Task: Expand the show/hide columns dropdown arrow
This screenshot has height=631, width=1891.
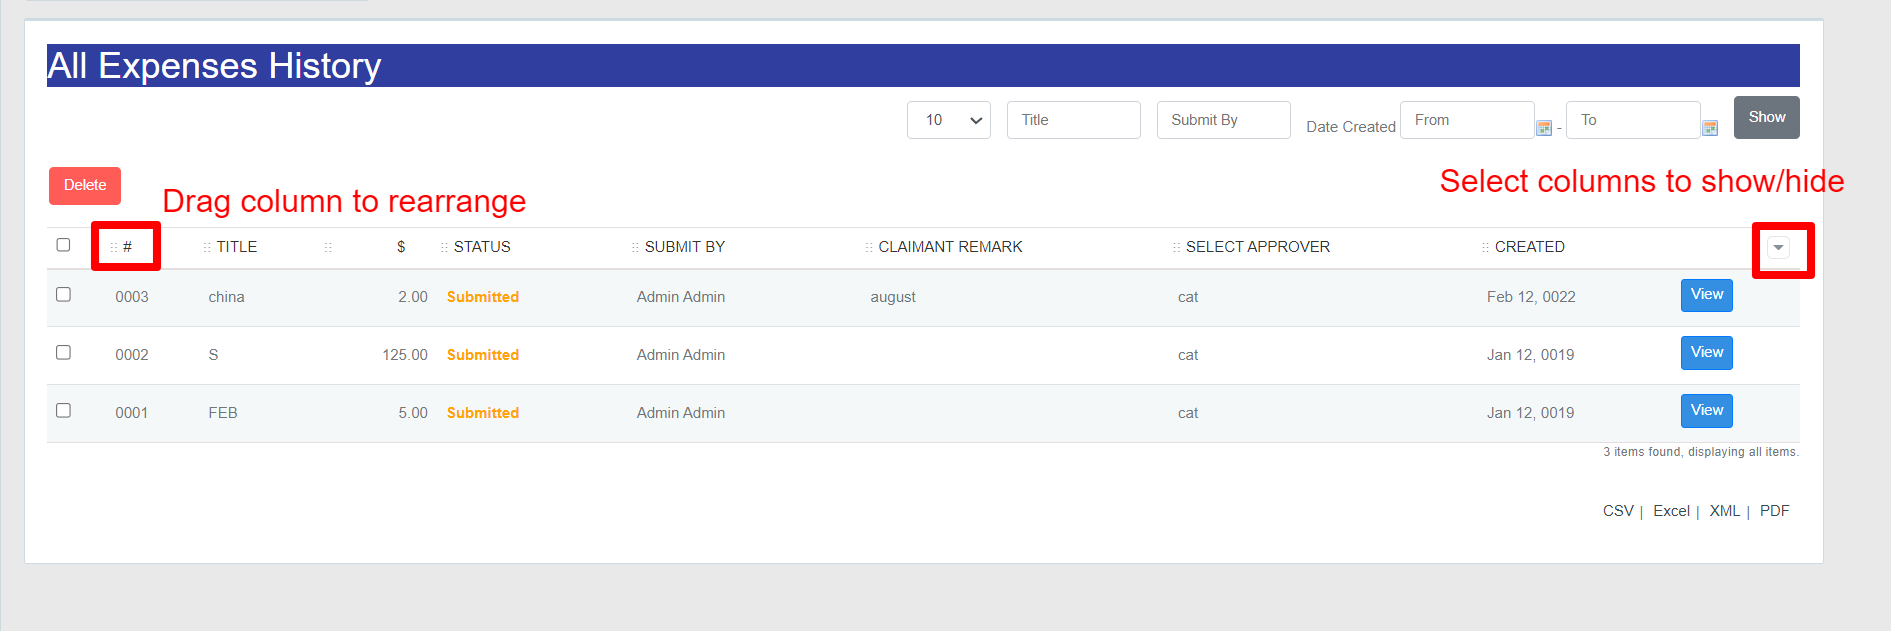Action: (1778, 248)
